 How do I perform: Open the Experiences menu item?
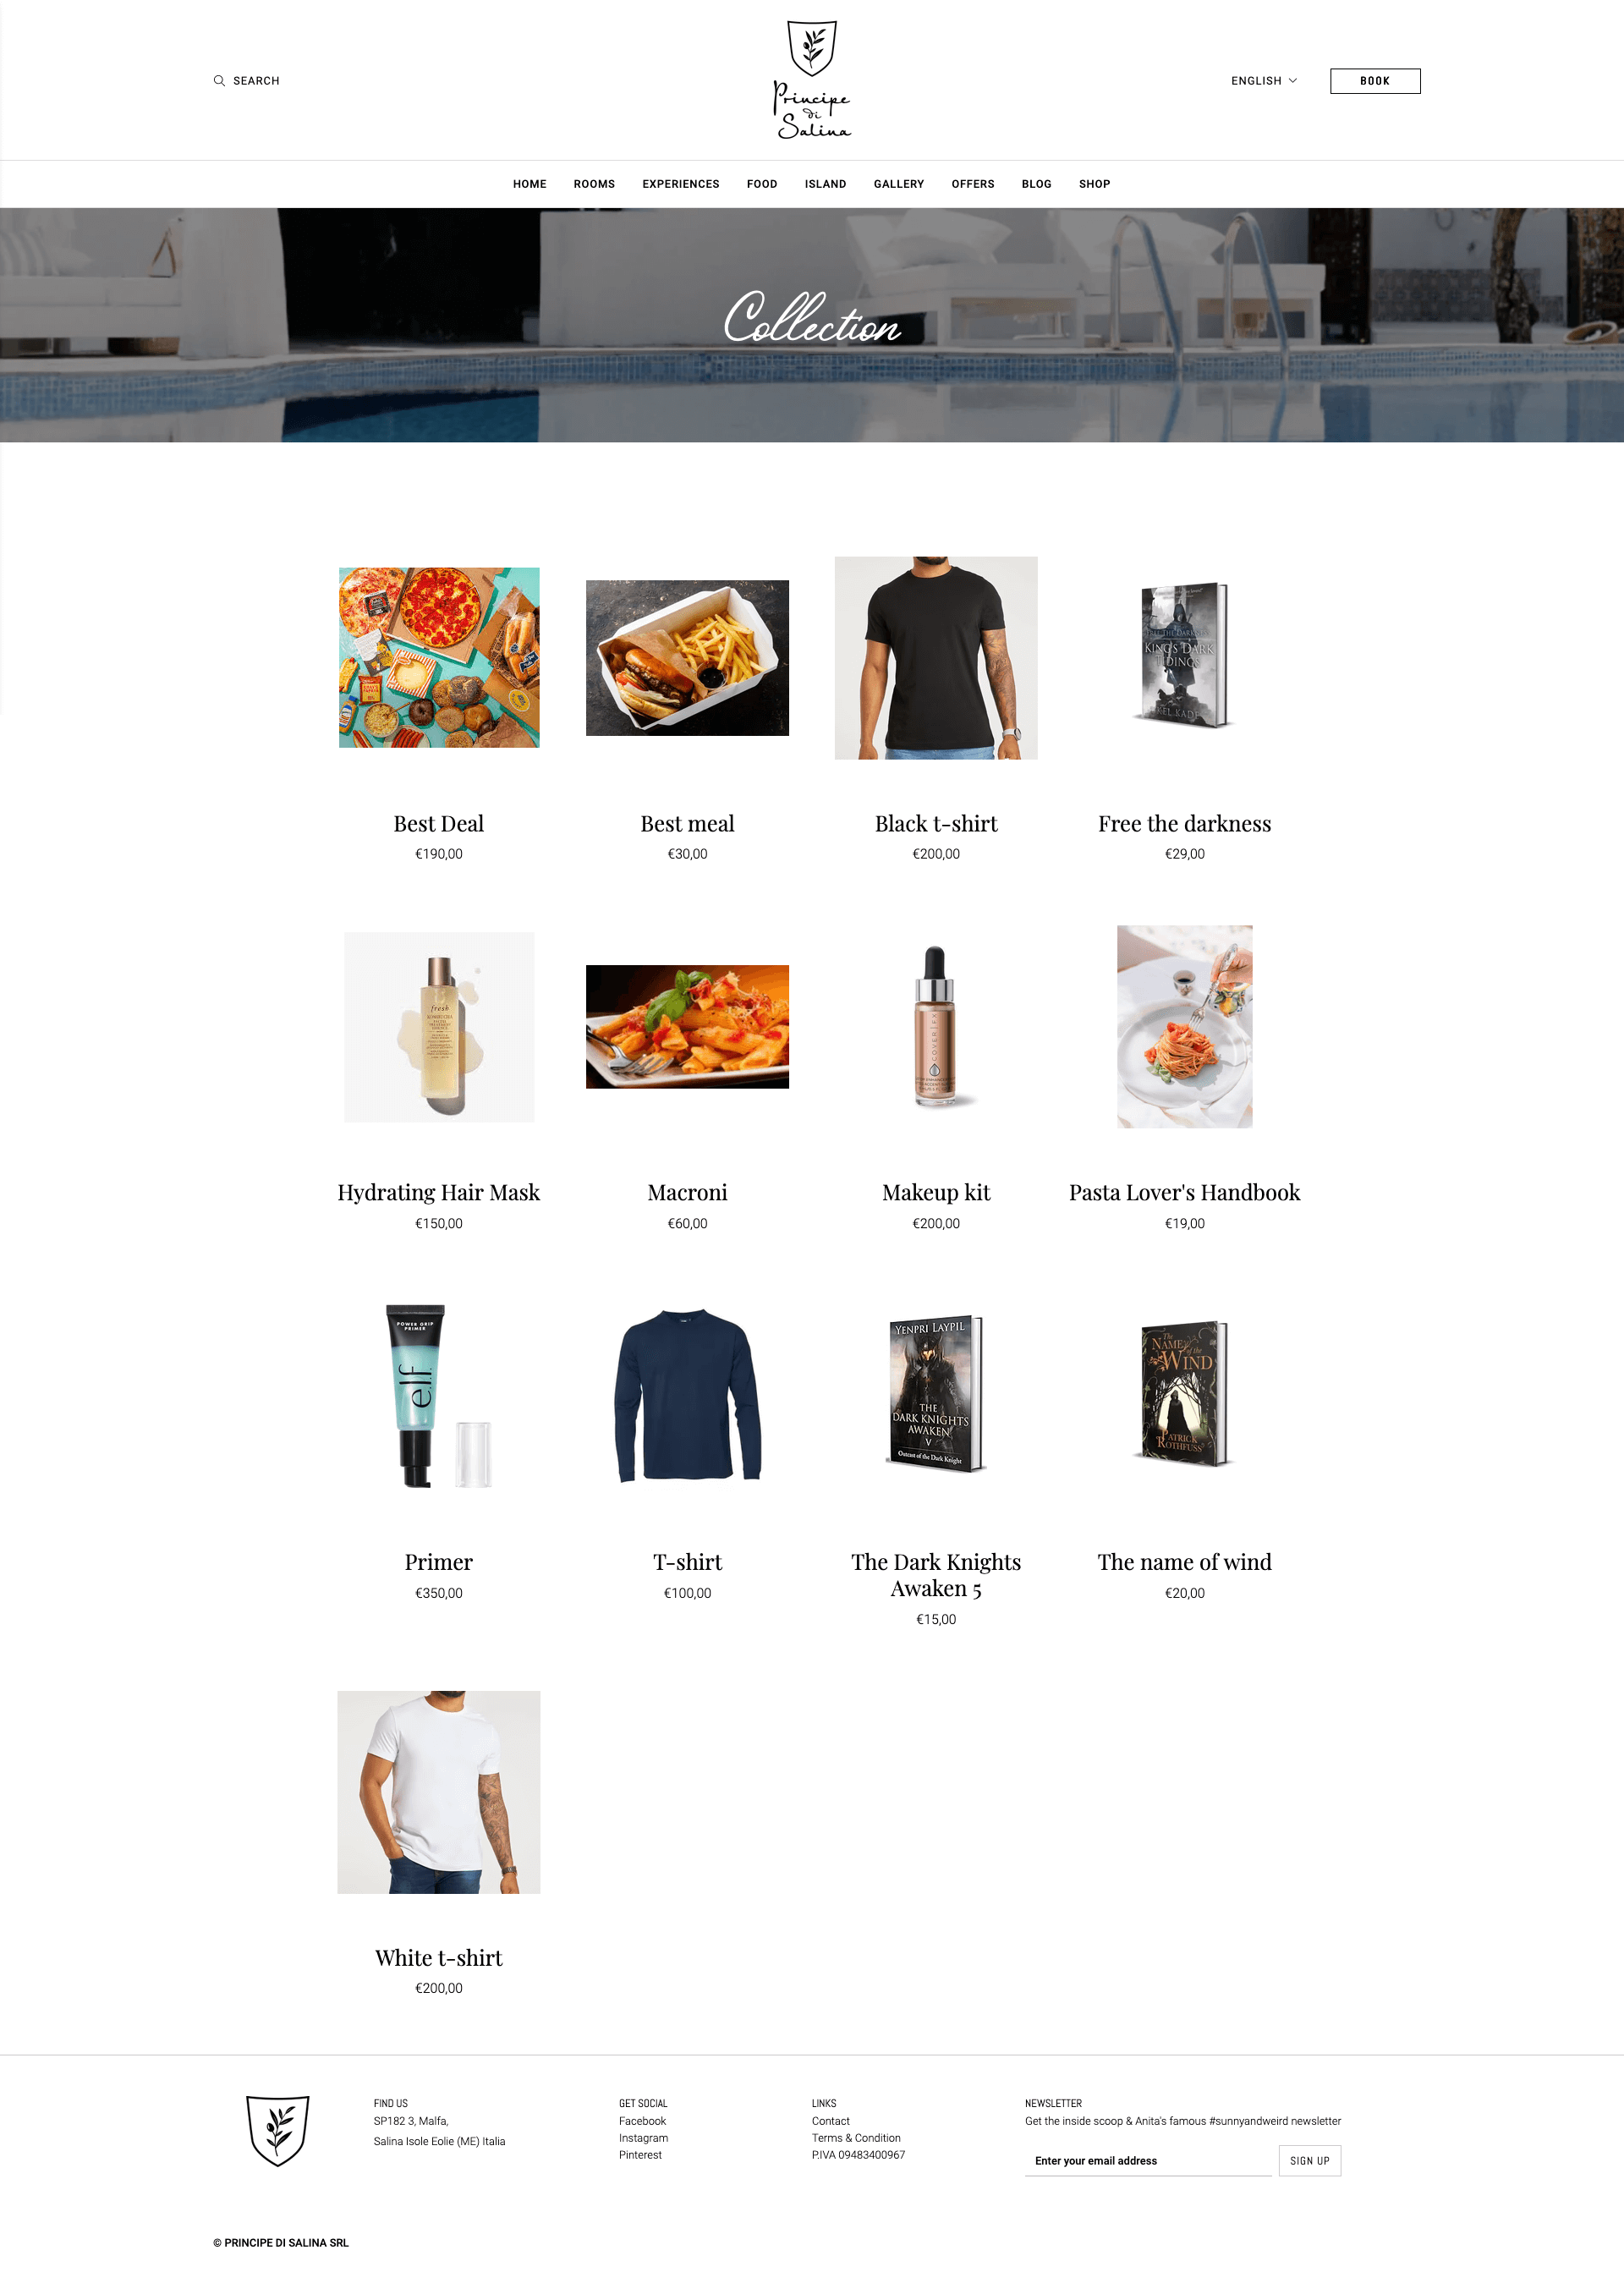[681, 184]
